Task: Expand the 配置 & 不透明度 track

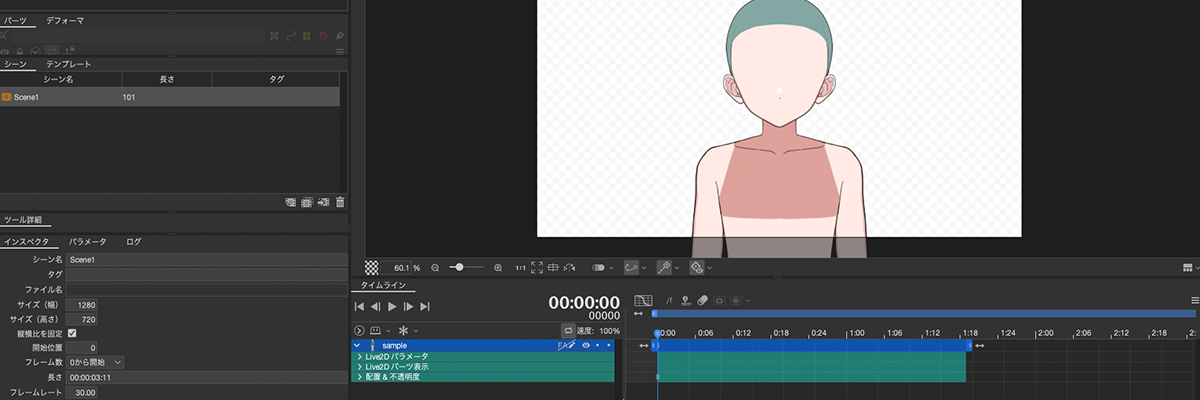Action: [x=359, y=377]
